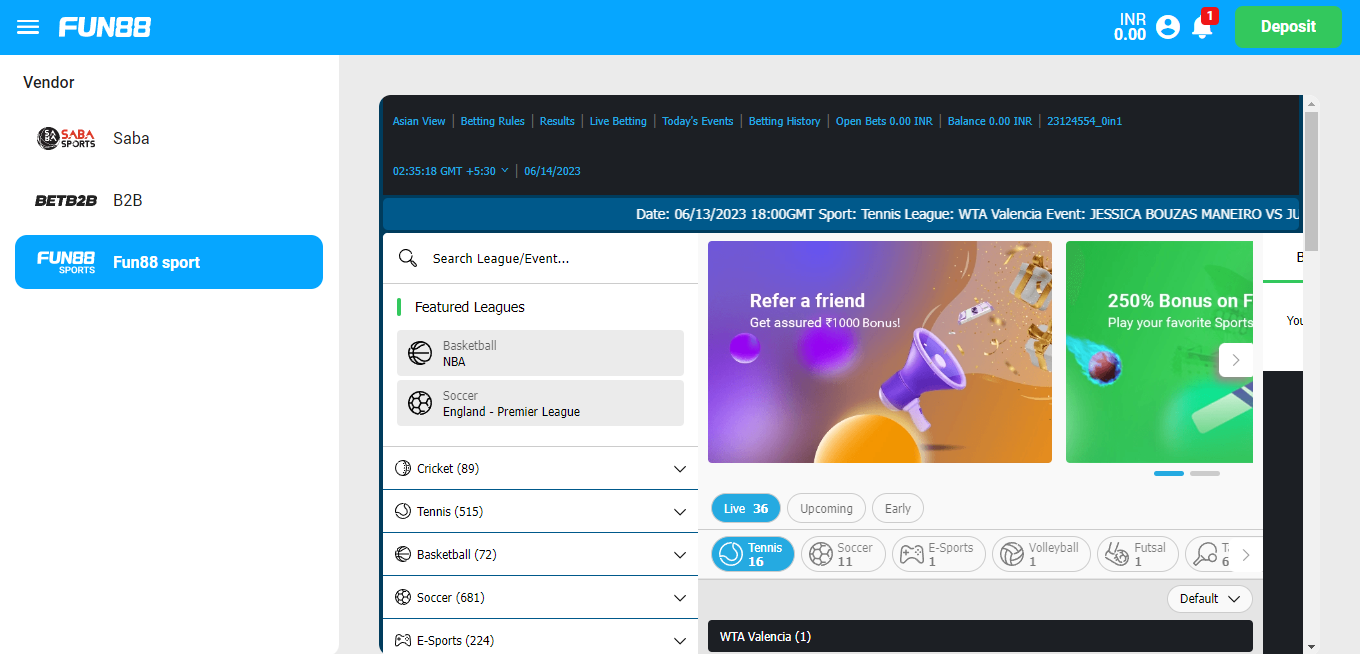
Task: Click the BETB2B logo
Action: (x=66, y=200)
